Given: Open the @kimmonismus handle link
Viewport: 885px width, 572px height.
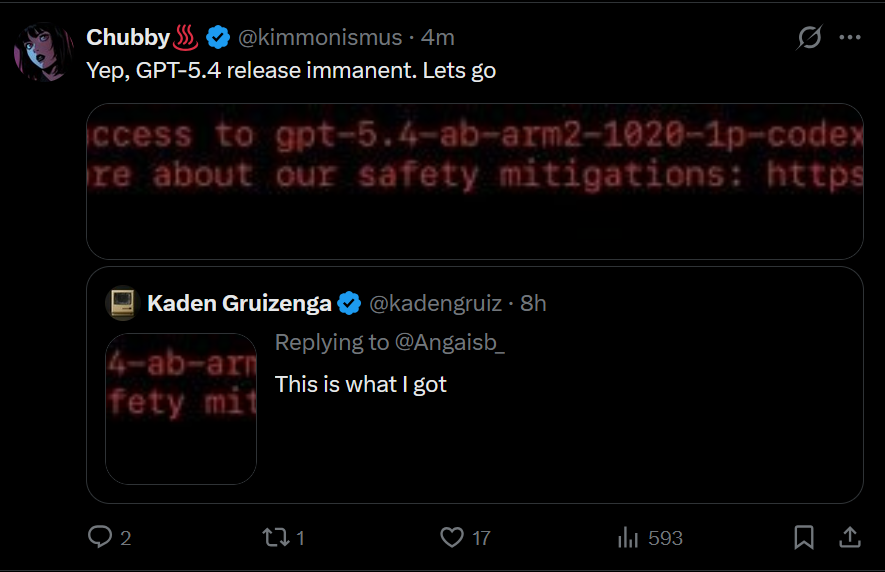Looking at the screenshot, I should (318, 38).
